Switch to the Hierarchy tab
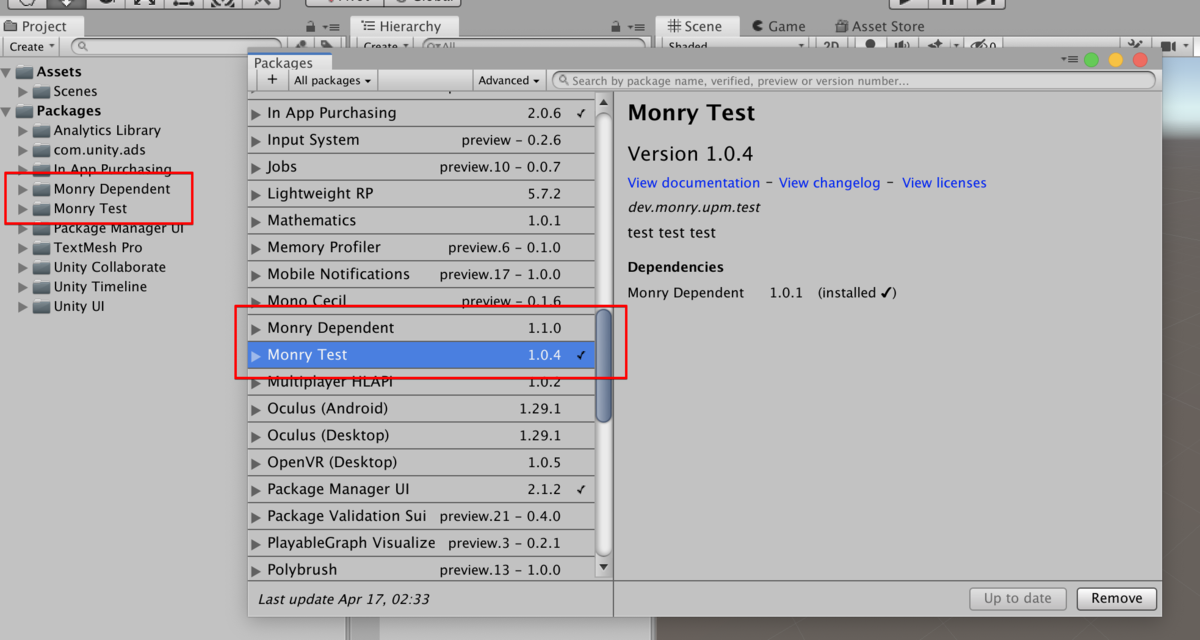The height and width of the screenshot is (640, 1200). 403,27
